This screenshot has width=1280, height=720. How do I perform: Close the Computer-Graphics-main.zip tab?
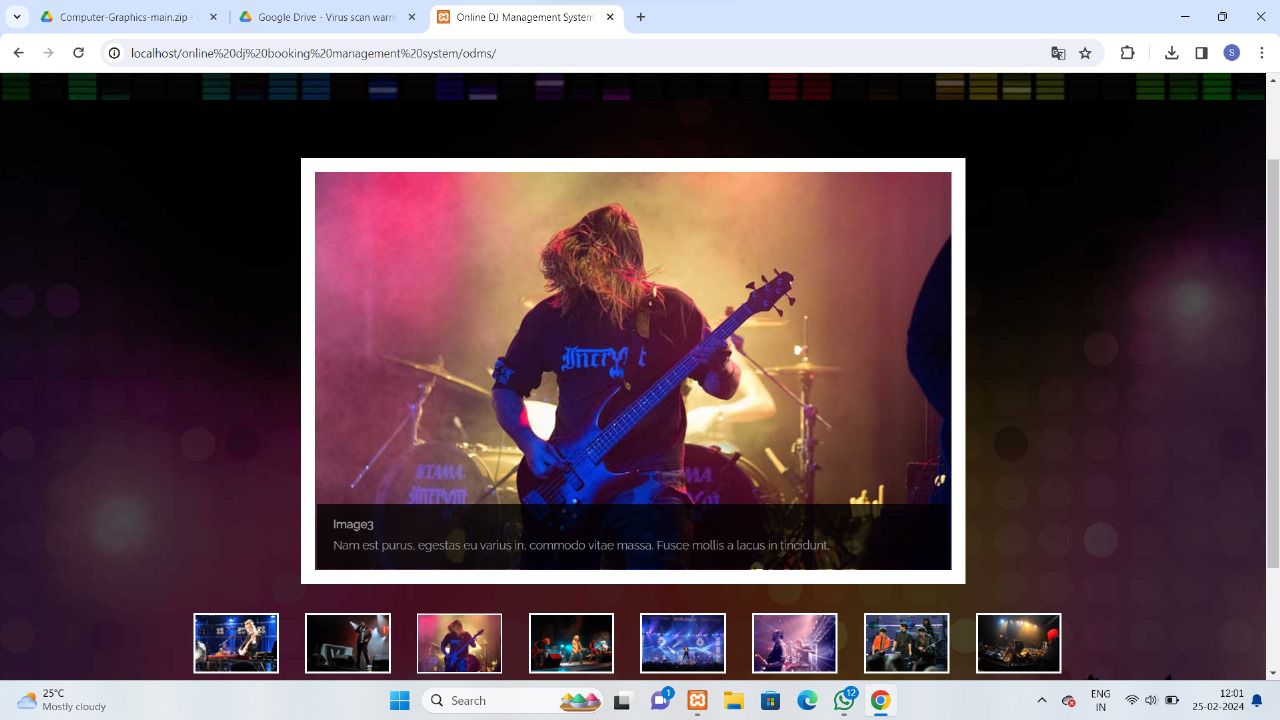pyautogui.click(x=213, y=17)
